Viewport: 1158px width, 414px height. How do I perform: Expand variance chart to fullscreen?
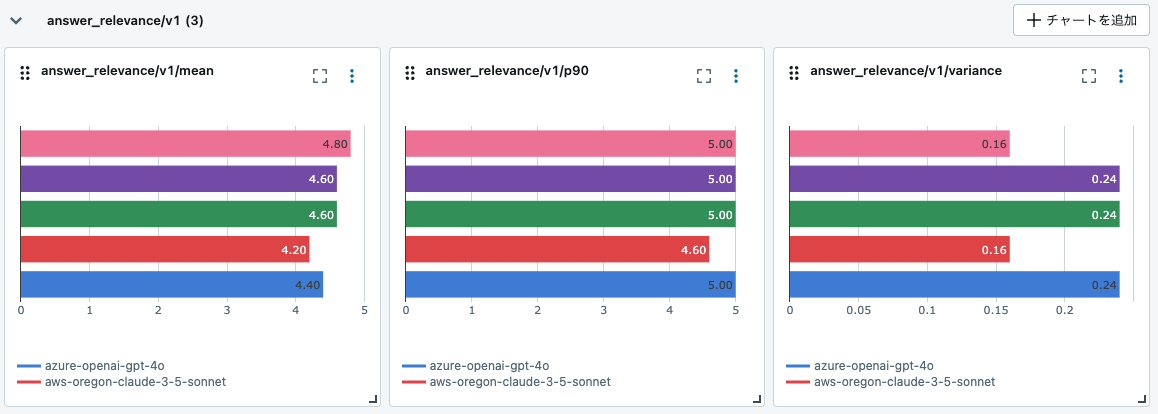(x=1089, y=76)
